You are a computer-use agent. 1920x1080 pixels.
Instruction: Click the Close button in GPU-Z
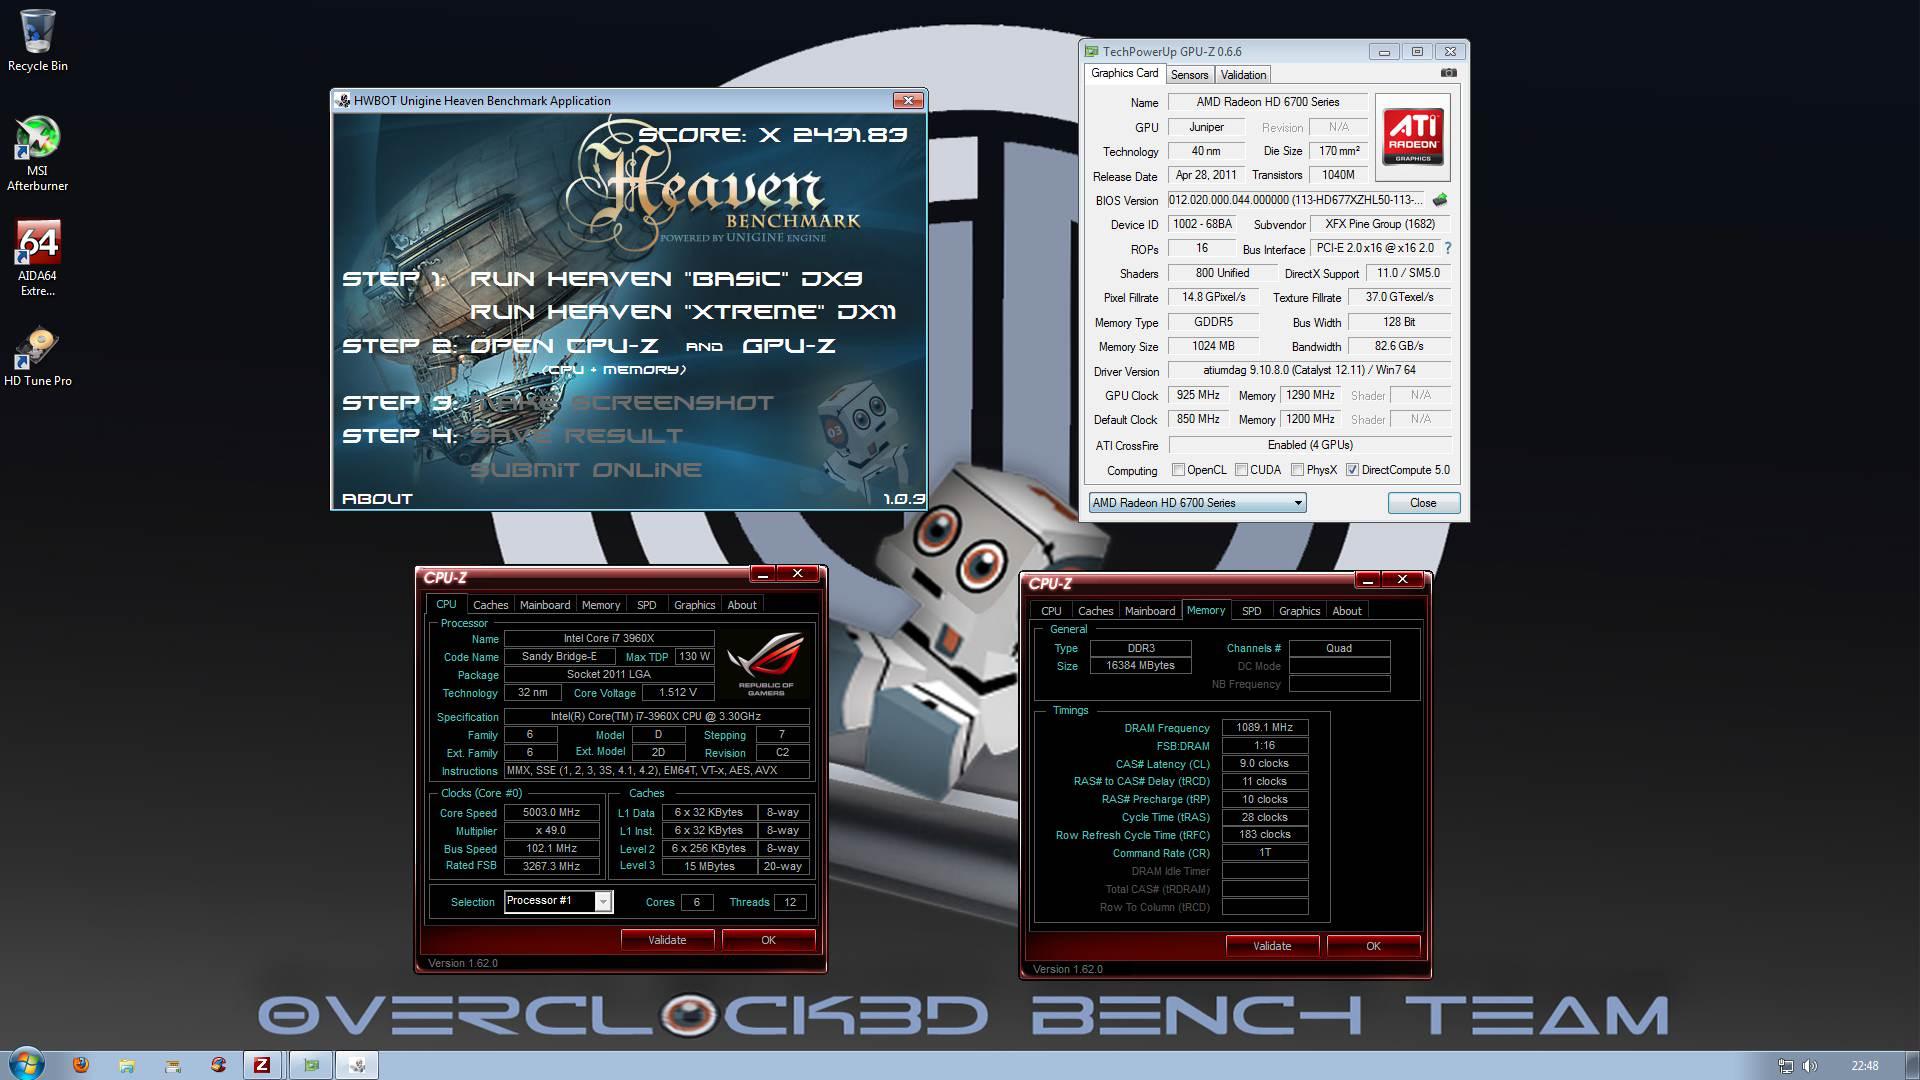click(x=1423, y=503)
